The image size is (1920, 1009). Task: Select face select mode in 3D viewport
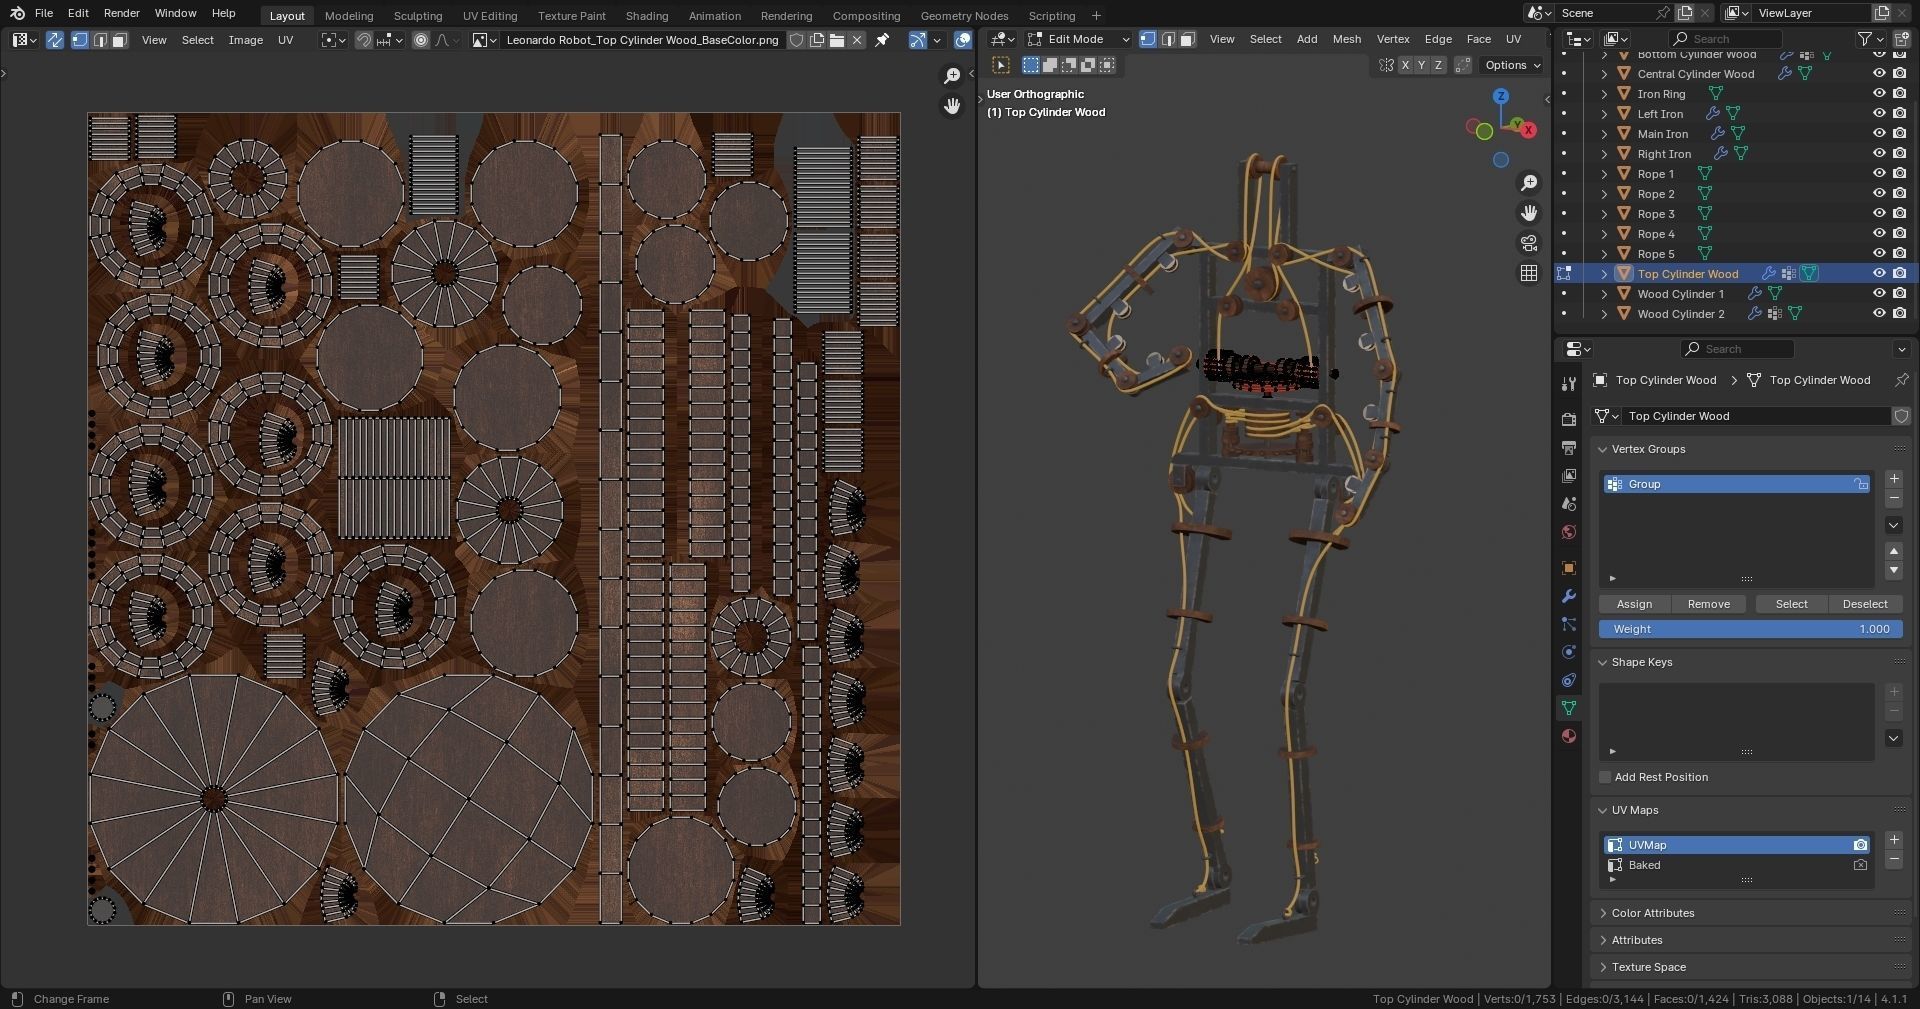click(1187, 39)
